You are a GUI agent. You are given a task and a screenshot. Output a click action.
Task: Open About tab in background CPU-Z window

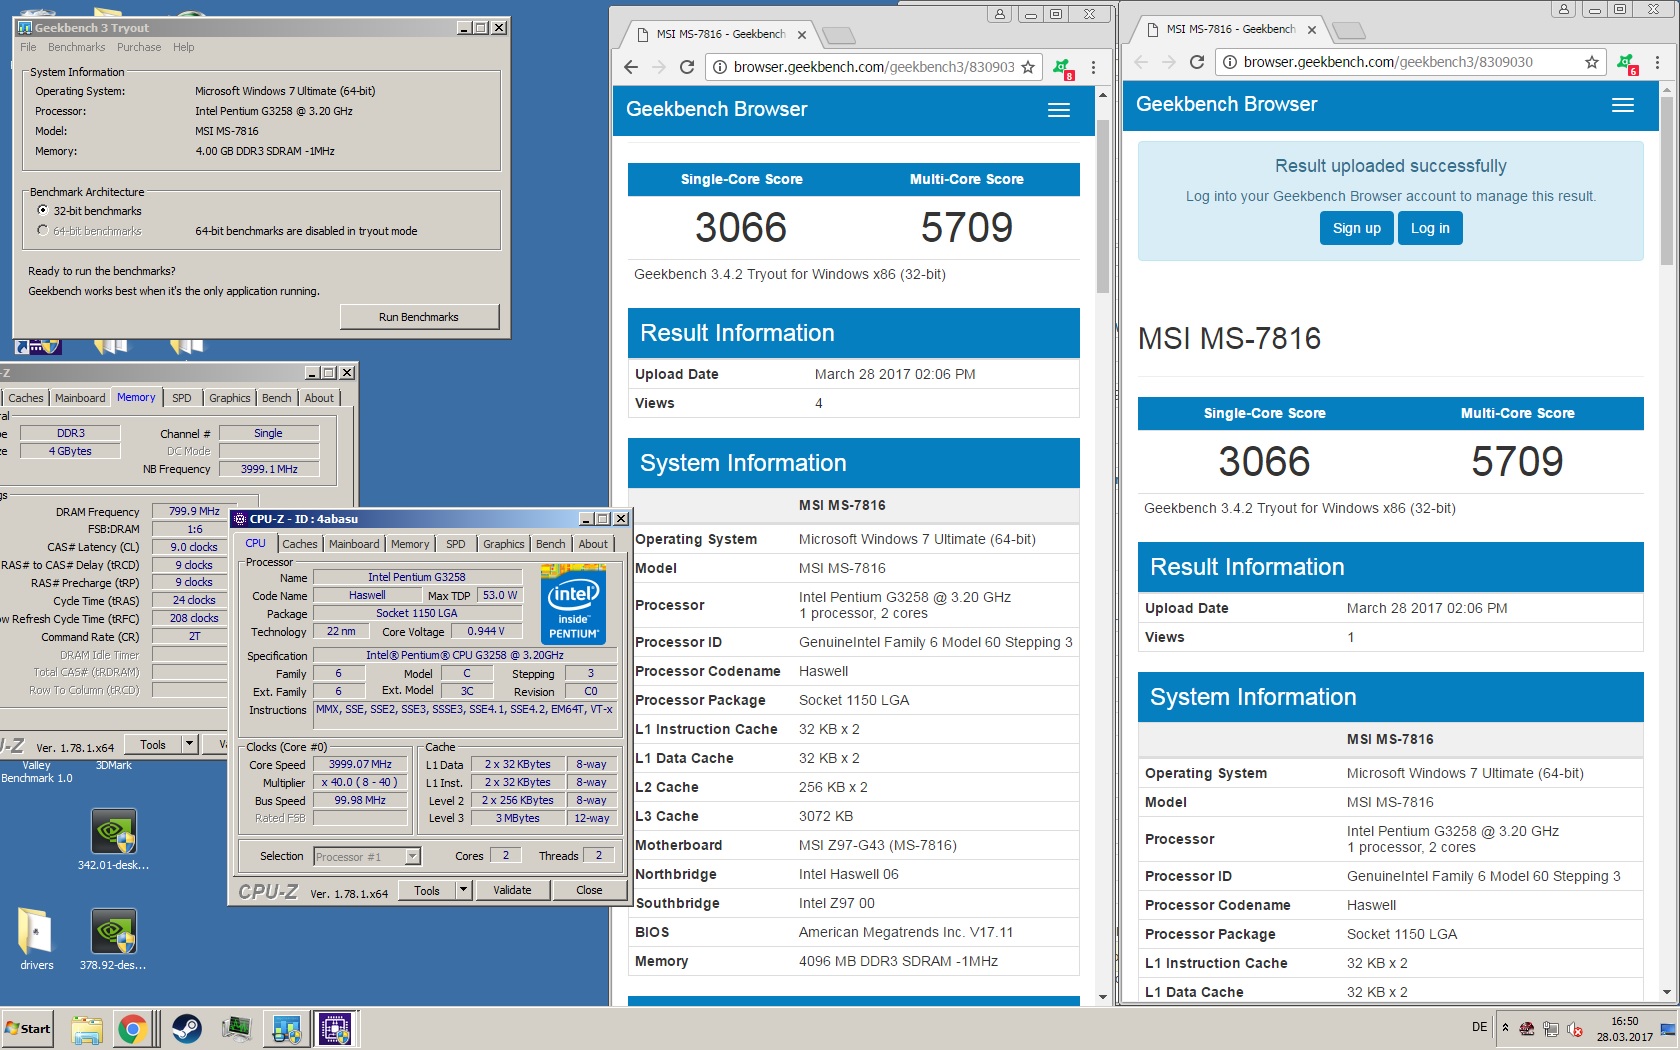319,398
